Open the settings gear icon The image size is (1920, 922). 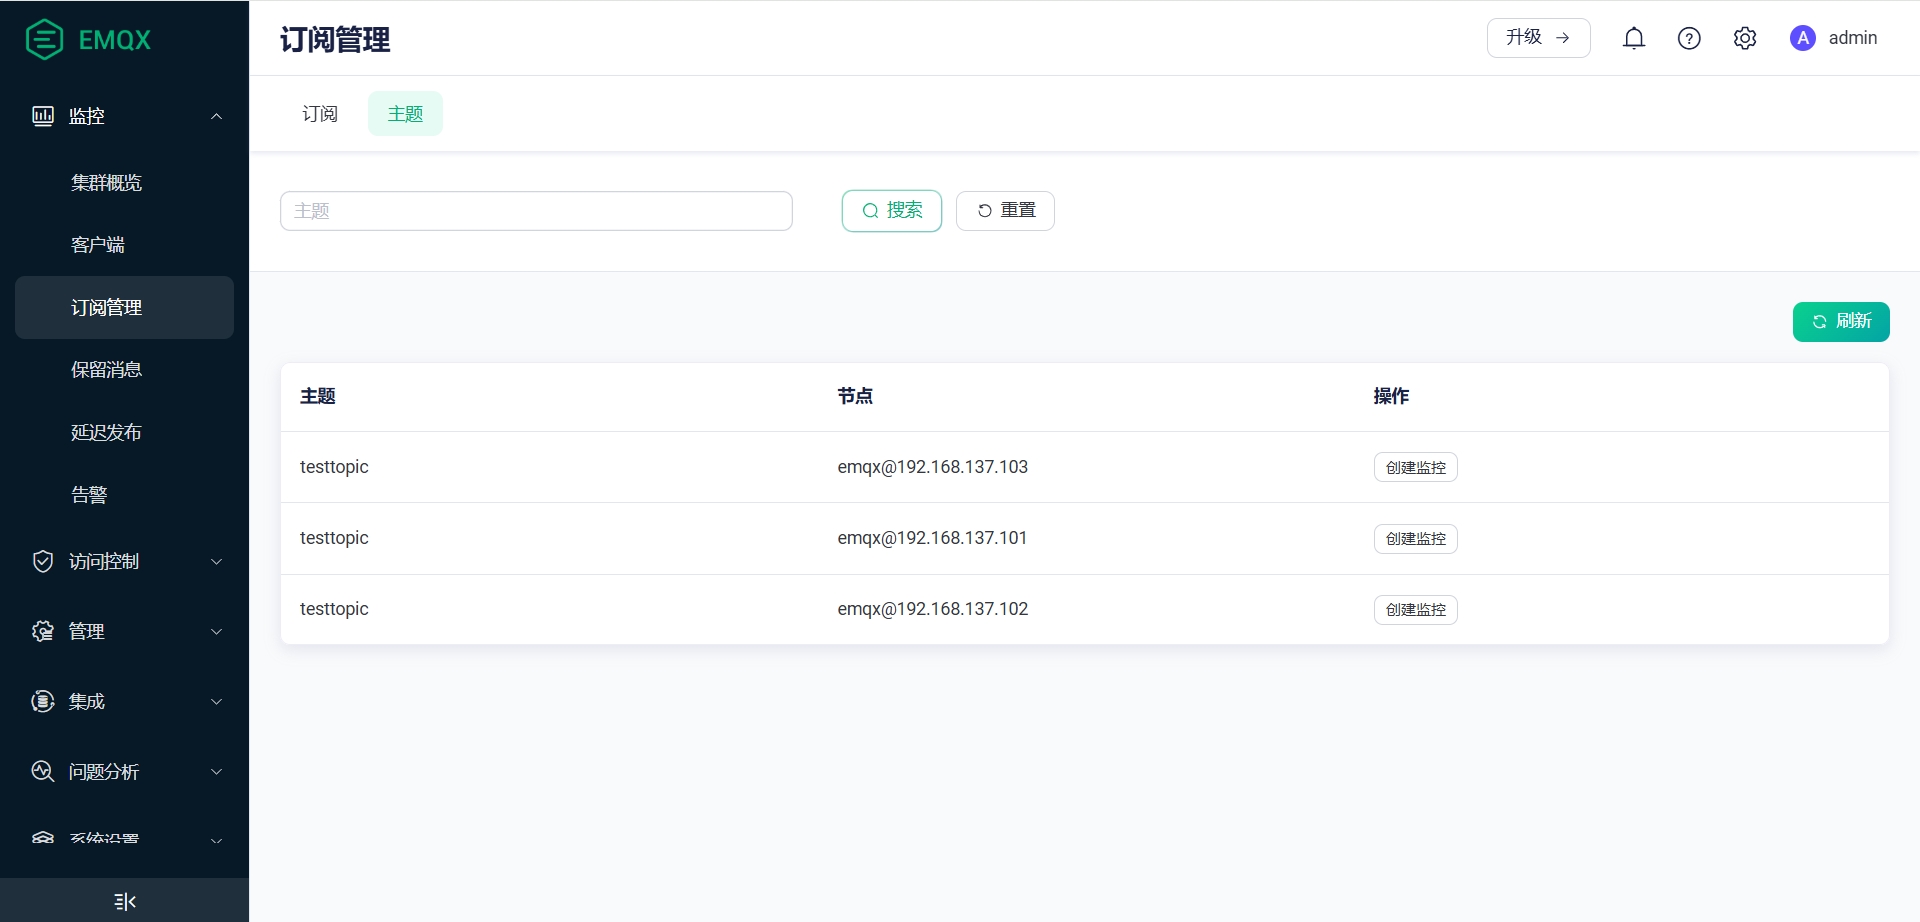coord(1744,38)
